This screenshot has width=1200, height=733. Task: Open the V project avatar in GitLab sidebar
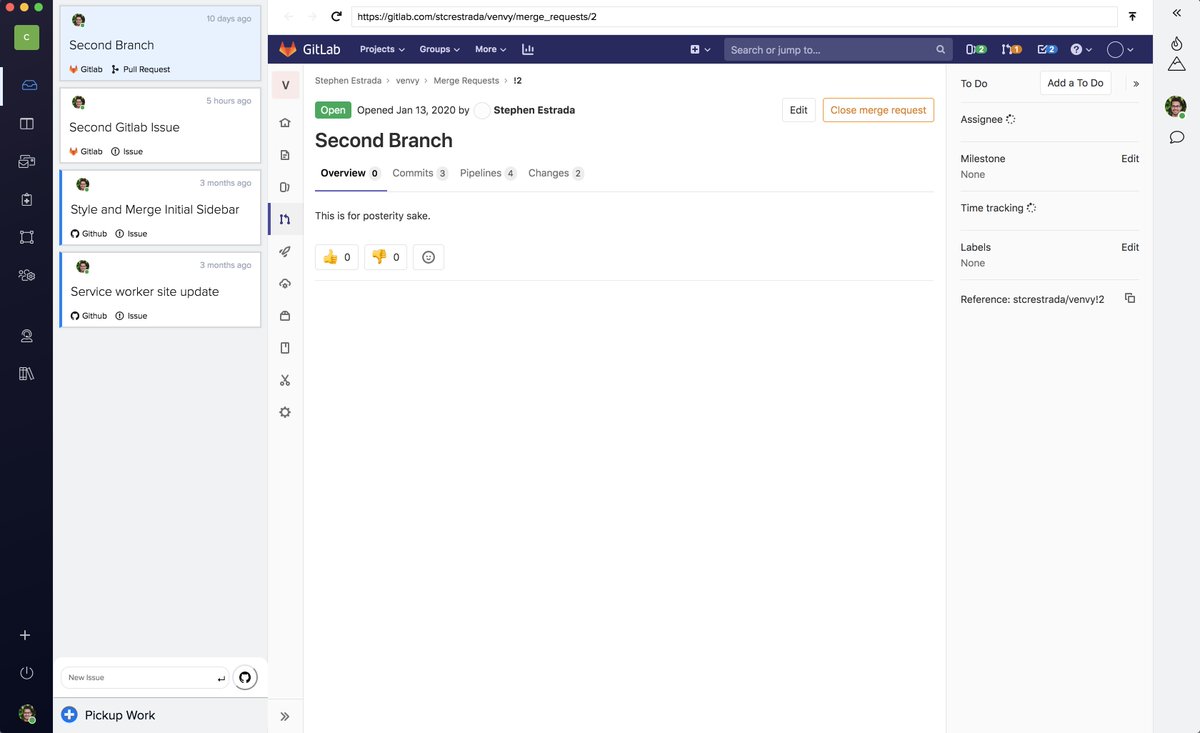(x=285, y=85)
